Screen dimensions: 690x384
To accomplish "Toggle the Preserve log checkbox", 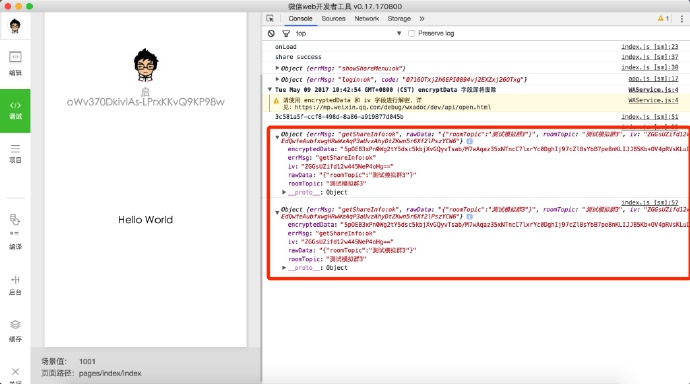I will pos(411,33).
